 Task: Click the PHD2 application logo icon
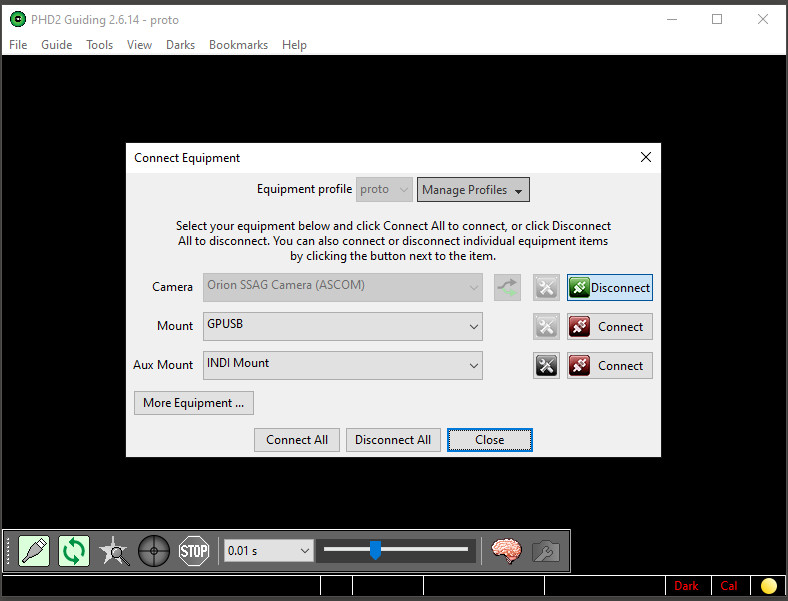[x=18, y=20]
